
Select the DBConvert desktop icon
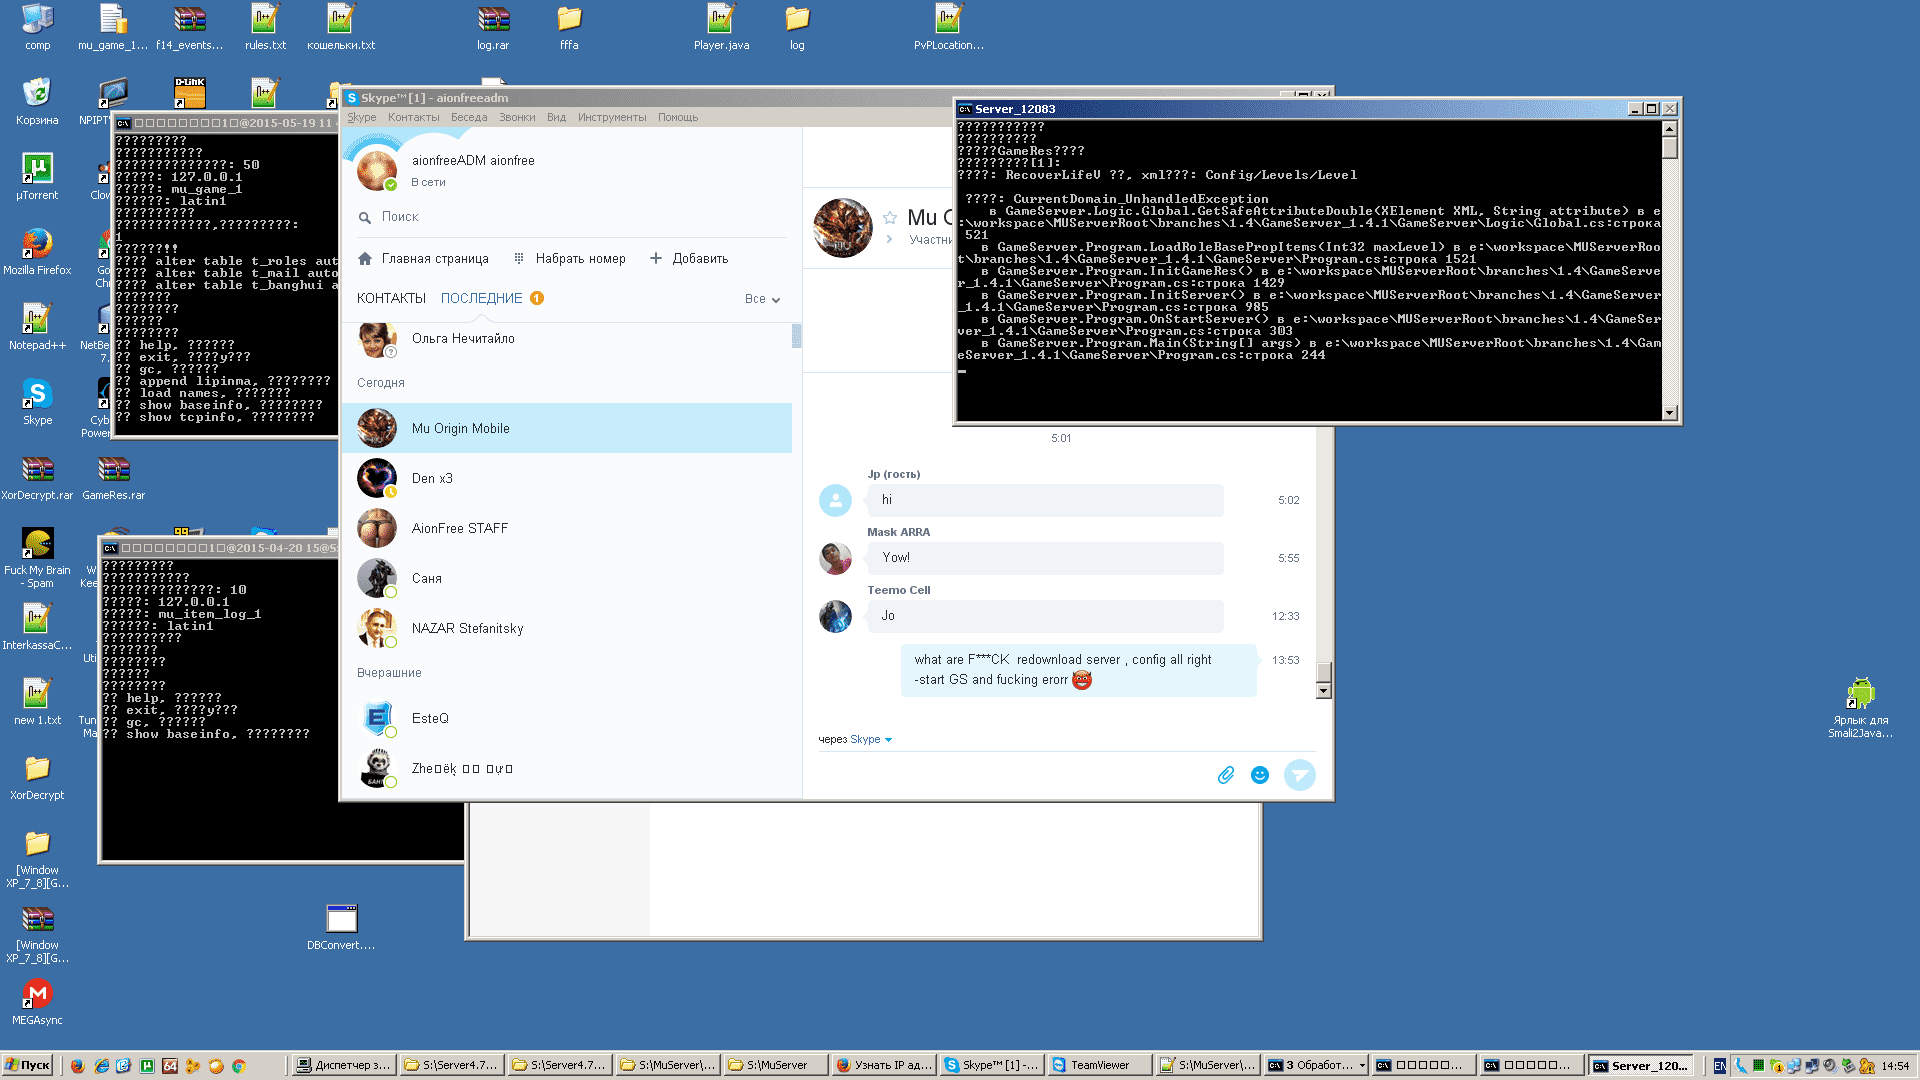pyautogui.click(x=341, y=926)
